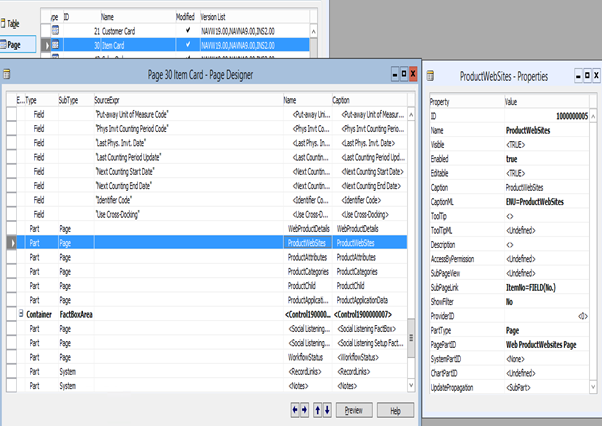Viewport: 602px width, 426px height.
Task: Click the PartType property value Page
Action: coord(546,330)
